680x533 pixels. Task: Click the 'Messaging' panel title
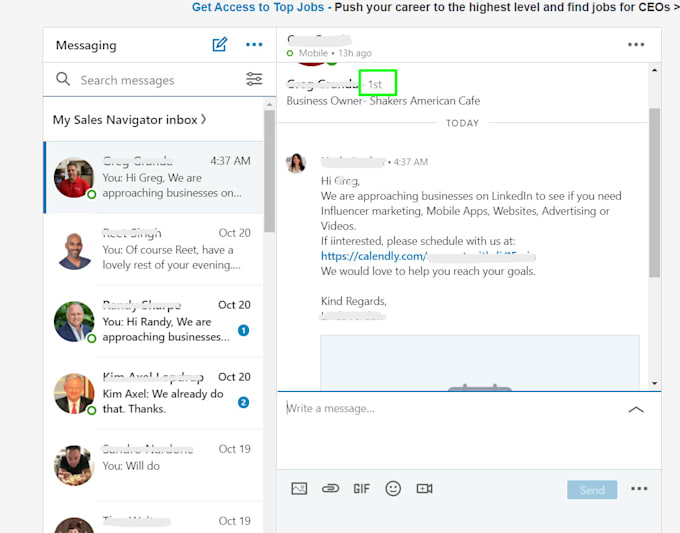tap(86, 45)
